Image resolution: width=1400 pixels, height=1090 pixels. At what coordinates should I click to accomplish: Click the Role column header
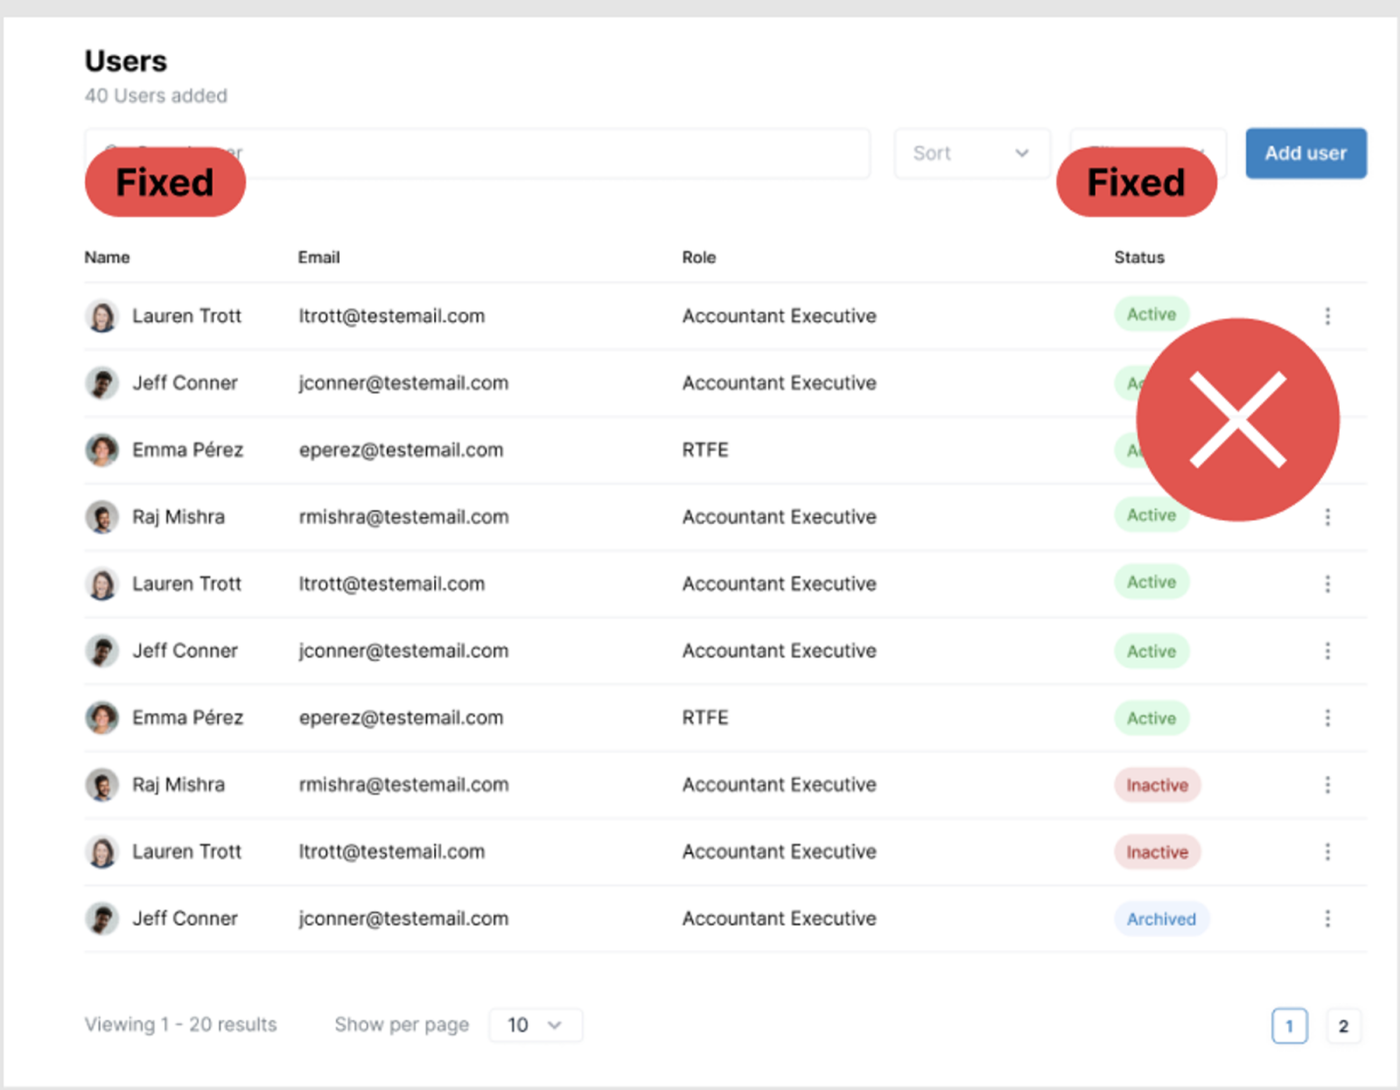point(699,257)
